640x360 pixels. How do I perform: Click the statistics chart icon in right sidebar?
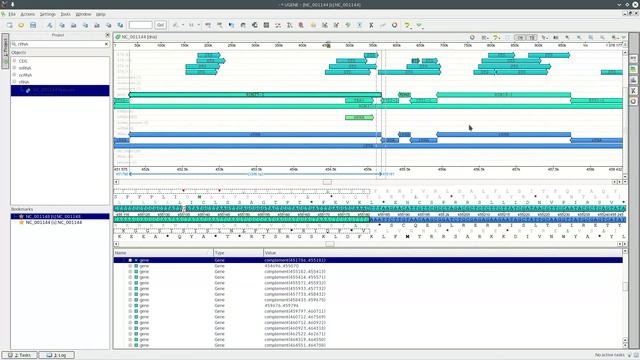633,80
